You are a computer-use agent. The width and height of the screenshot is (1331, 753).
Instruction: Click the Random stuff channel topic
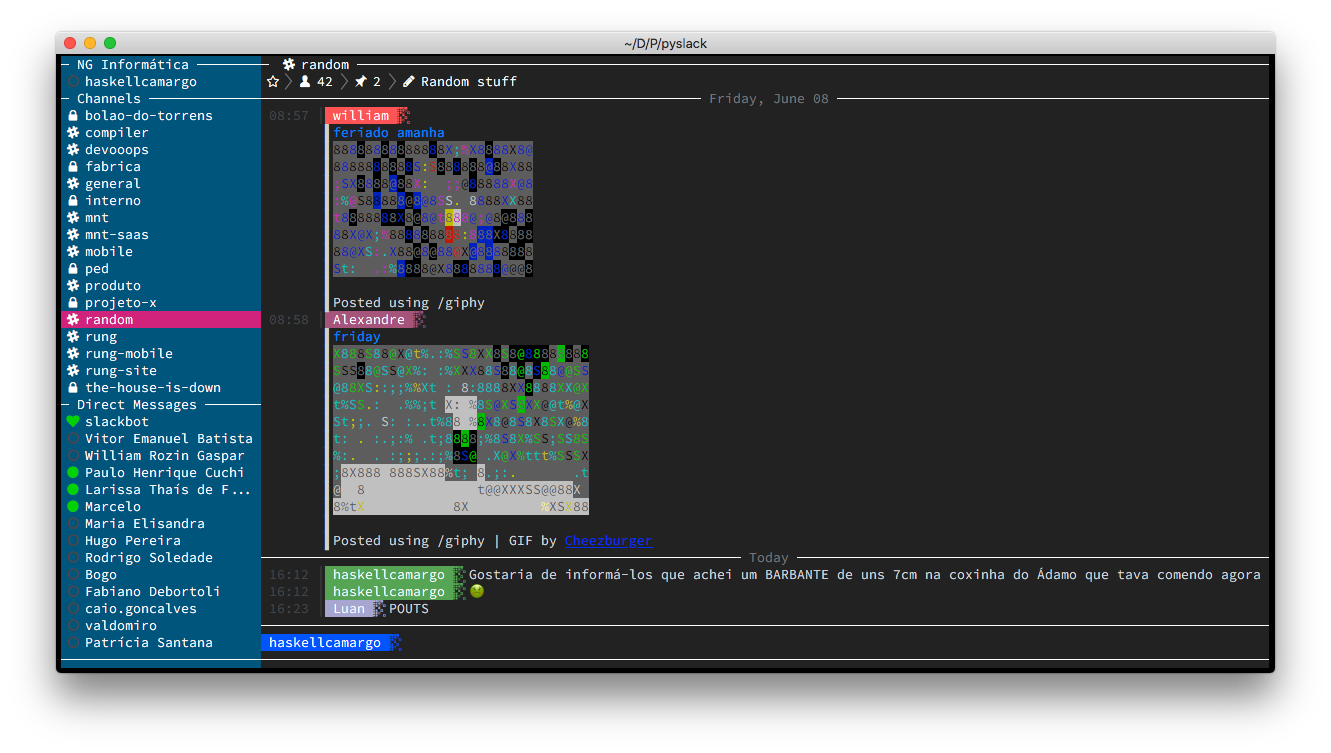pyautogui.click(x=469, y=82)
